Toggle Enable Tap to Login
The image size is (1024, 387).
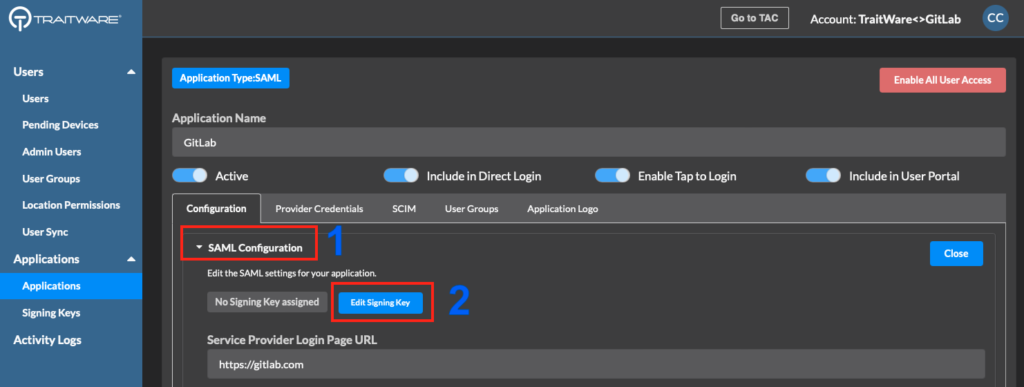(x=613, y=176)
